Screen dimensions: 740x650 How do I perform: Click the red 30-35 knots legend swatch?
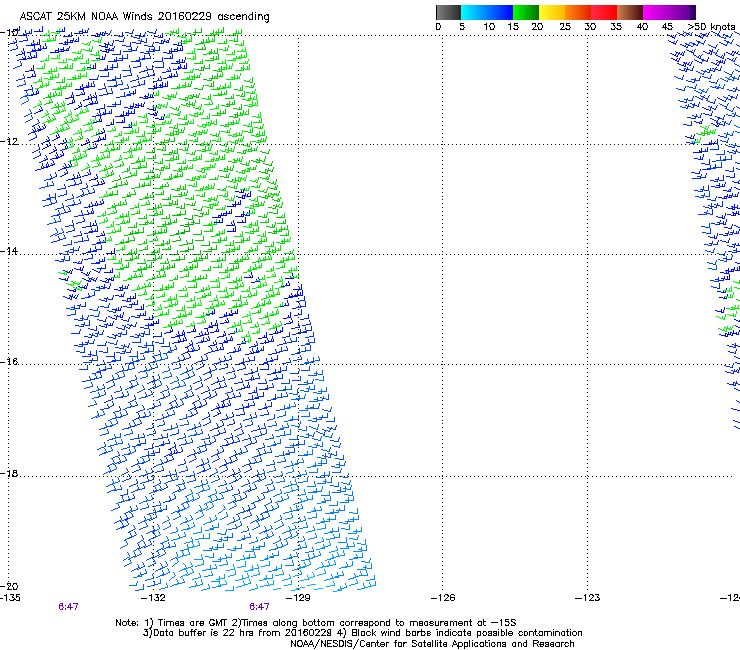coord(604,12)
